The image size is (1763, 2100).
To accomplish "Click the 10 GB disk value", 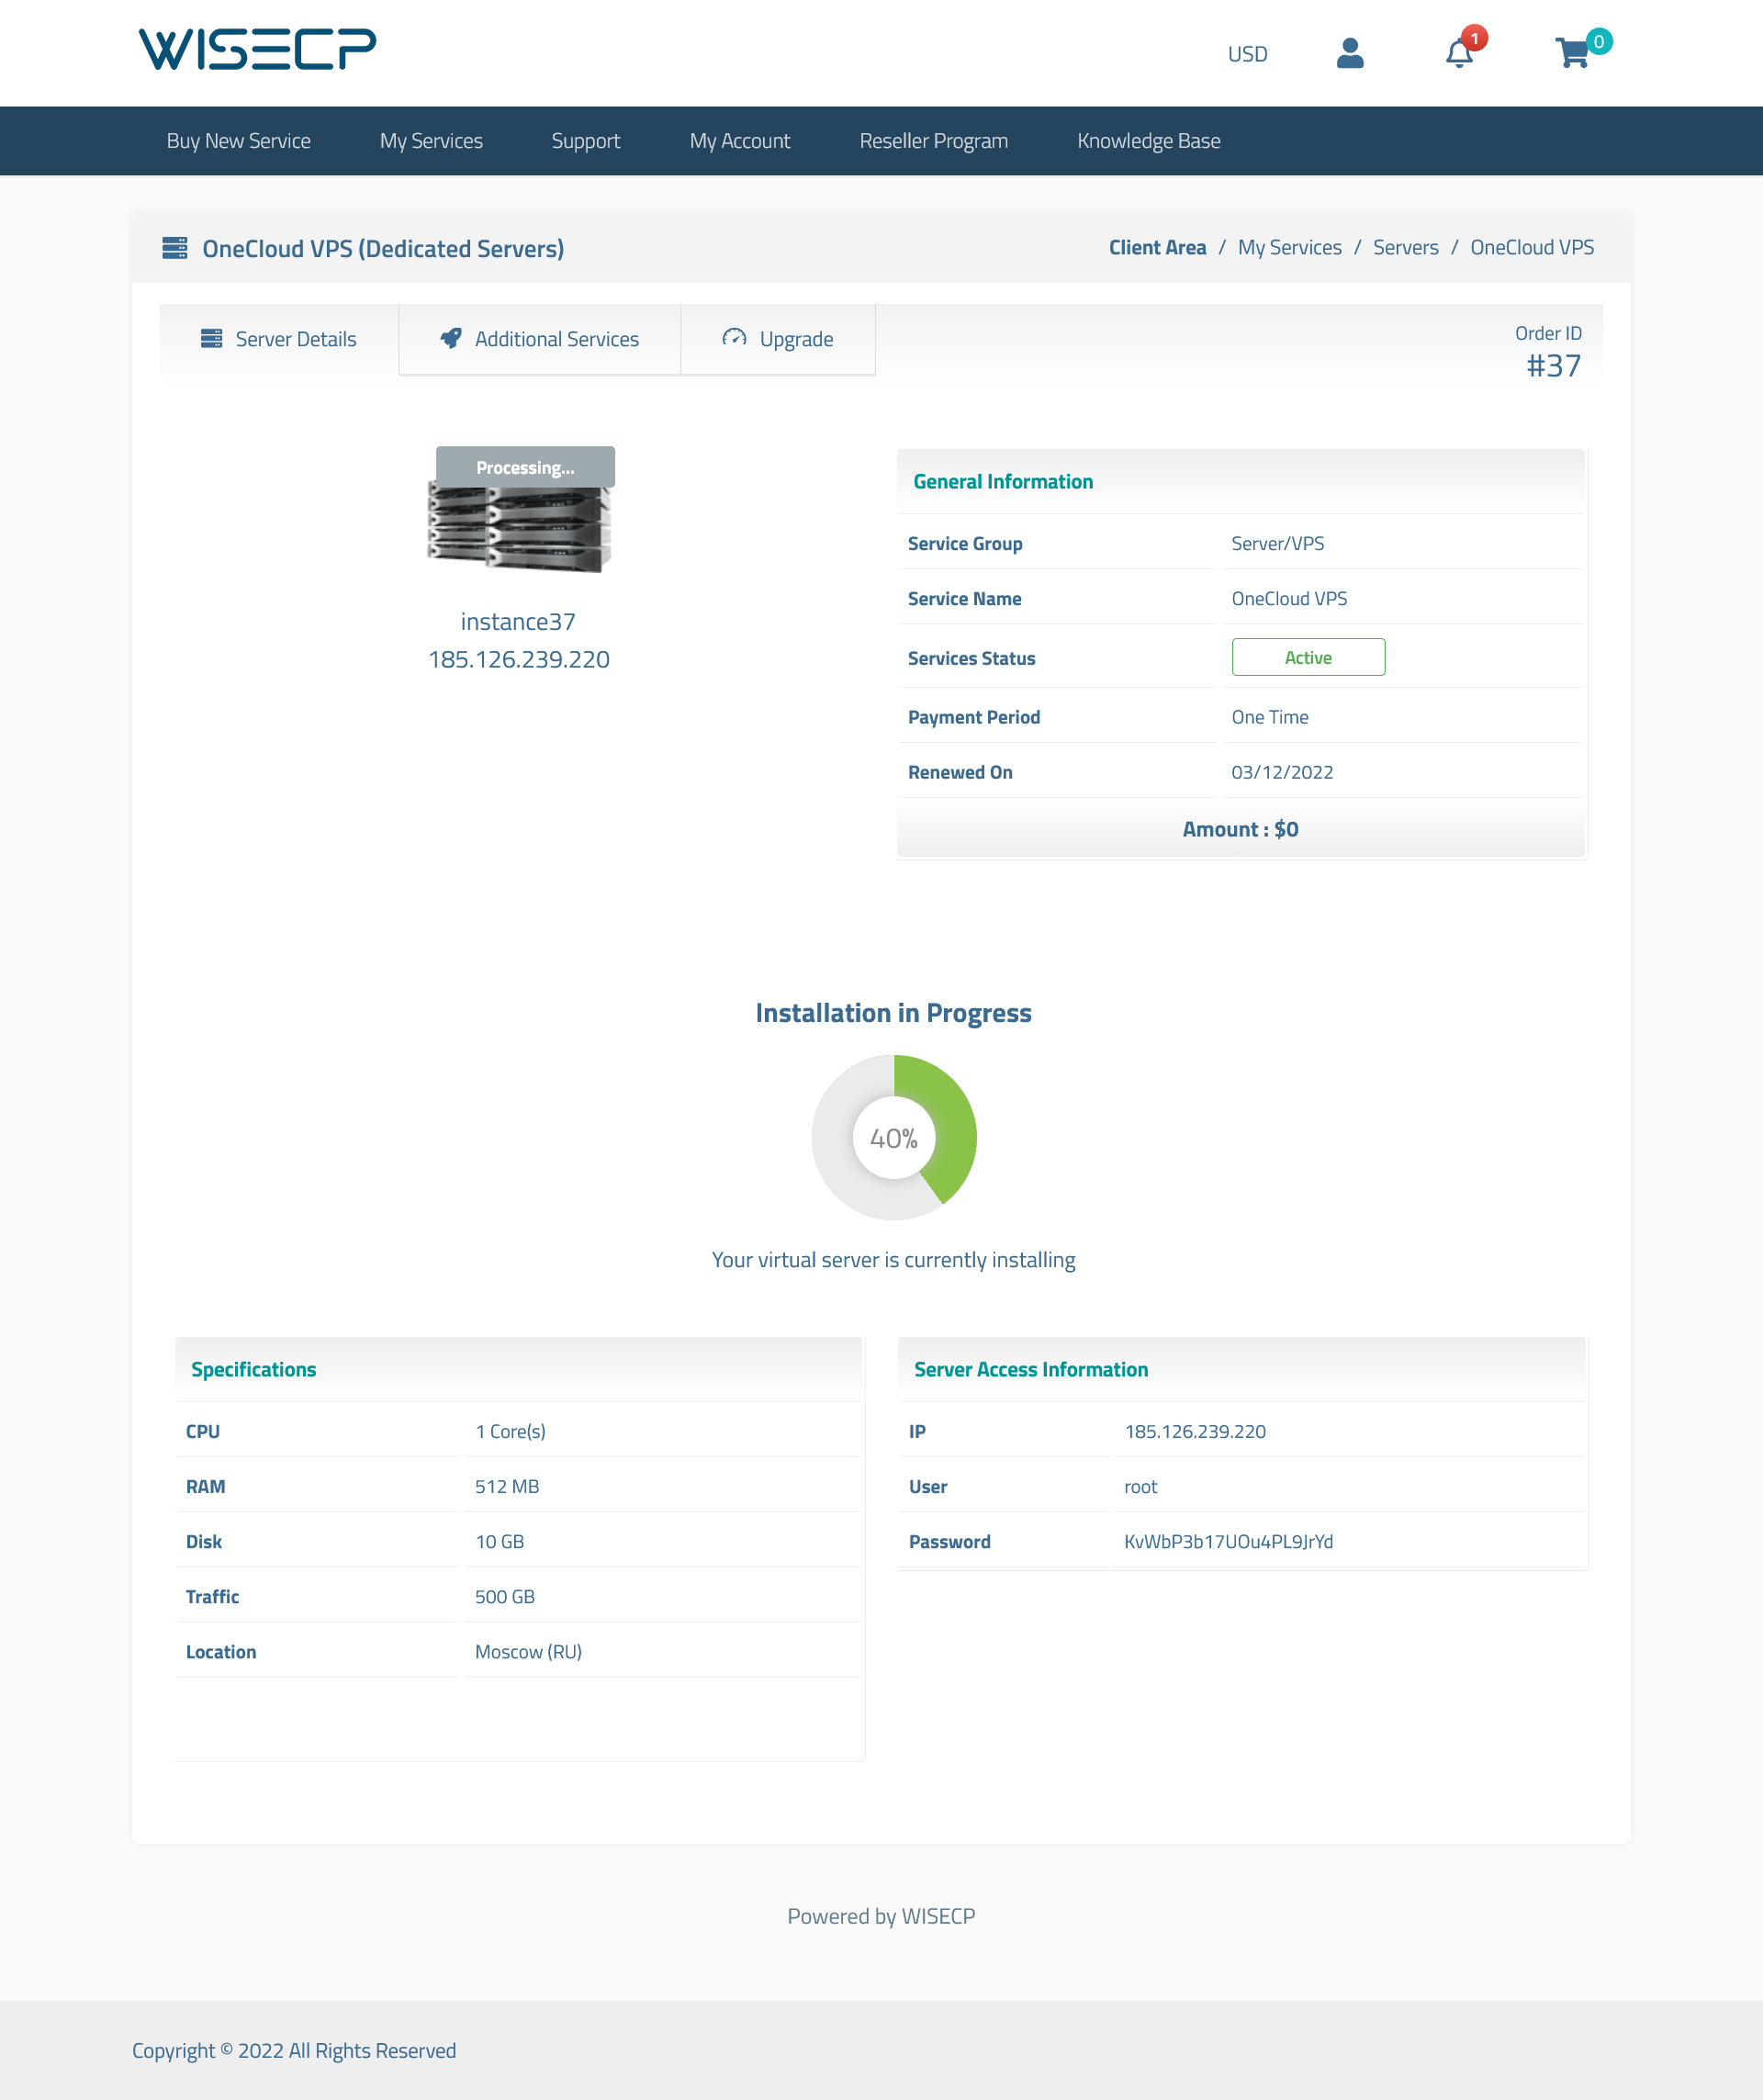I will coord(499,1542).
